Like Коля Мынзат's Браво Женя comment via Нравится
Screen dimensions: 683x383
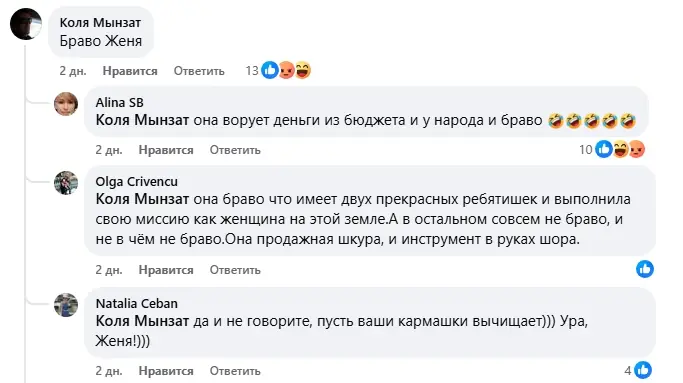130,71
